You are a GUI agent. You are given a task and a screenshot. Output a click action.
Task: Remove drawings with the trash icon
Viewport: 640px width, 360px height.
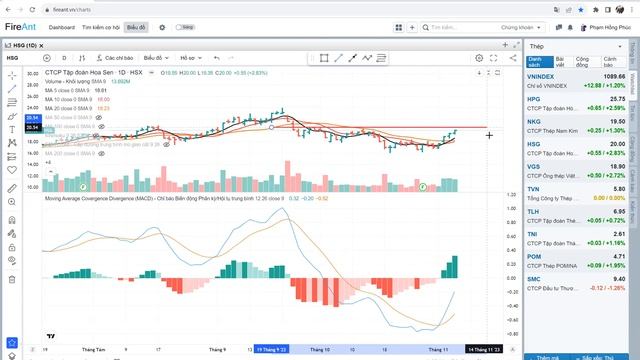(x=12, y=280)
